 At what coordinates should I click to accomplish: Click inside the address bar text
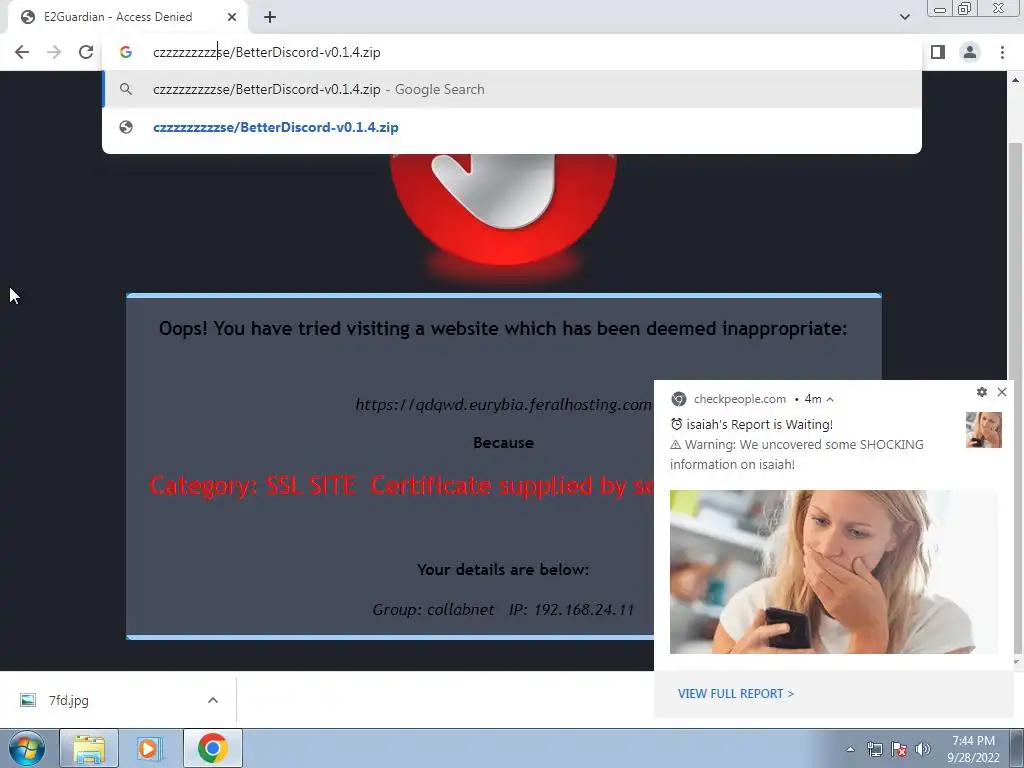click(266, 52)
